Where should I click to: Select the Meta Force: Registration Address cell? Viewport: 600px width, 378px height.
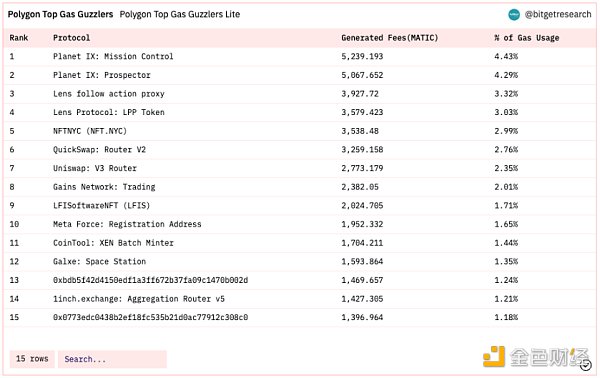[127, 224]
